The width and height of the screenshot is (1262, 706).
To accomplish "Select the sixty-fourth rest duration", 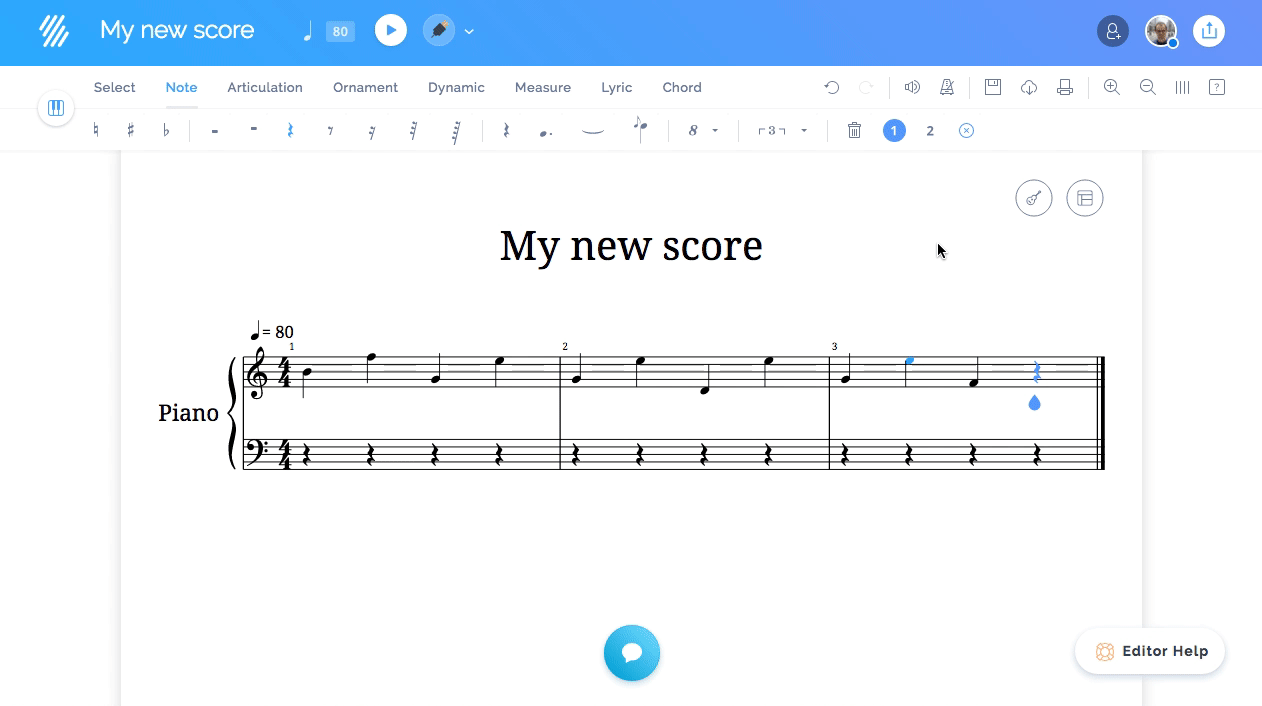I will tap(456, 130).
